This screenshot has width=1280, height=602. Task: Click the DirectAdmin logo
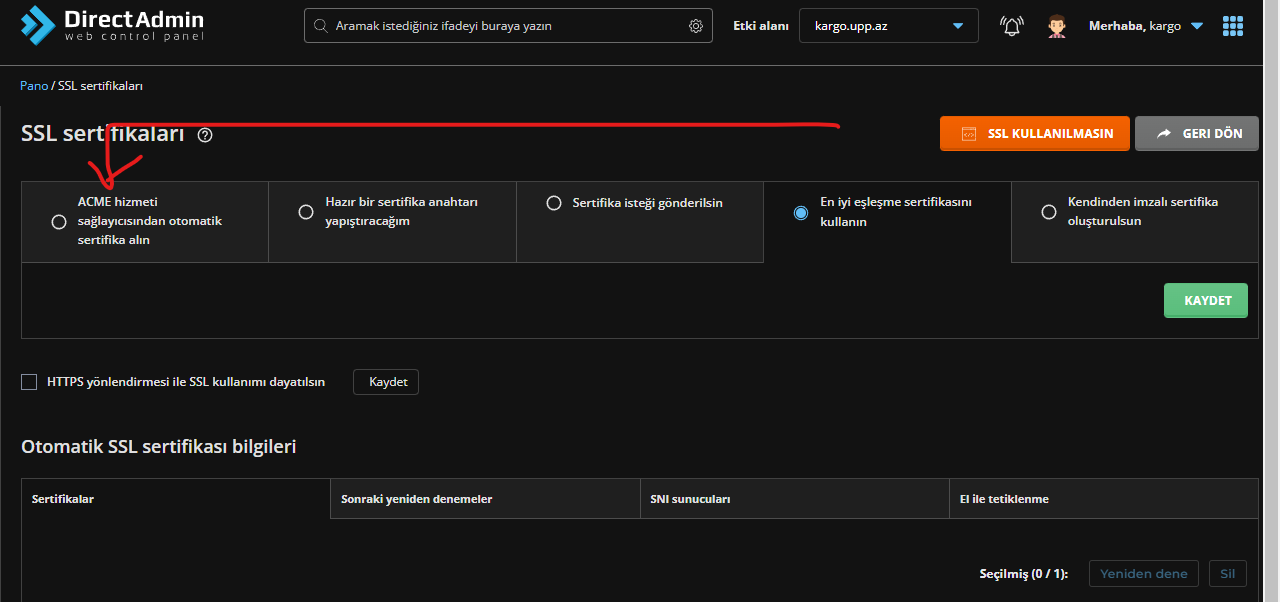click(112, 25)
